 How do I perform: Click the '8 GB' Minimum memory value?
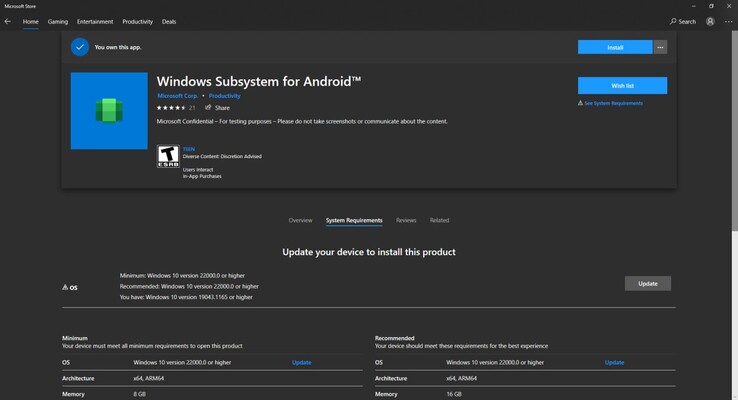pyautogui.click(x=139, y=394)
